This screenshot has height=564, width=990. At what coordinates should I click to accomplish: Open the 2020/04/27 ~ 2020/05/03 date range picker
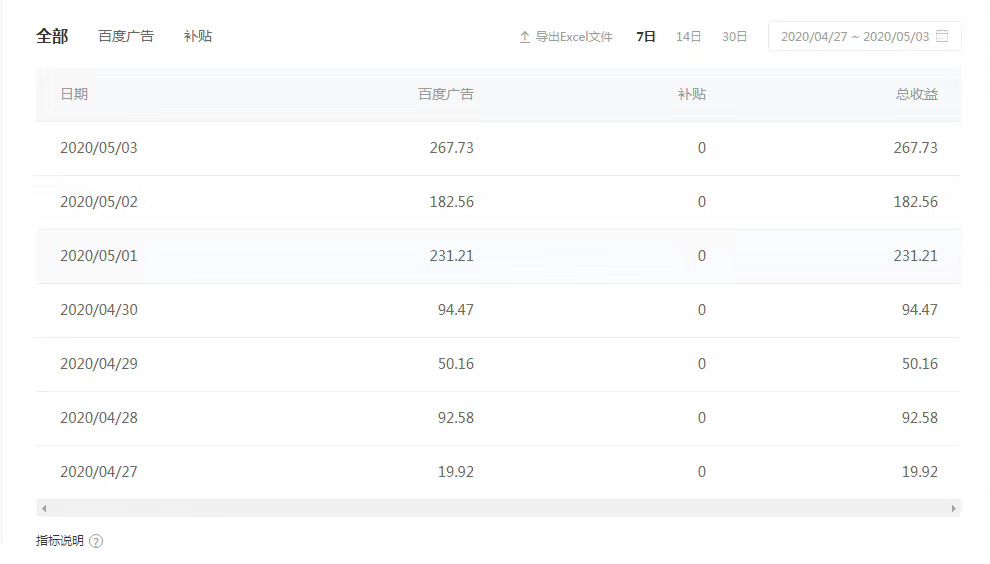(x=854, y=37)
